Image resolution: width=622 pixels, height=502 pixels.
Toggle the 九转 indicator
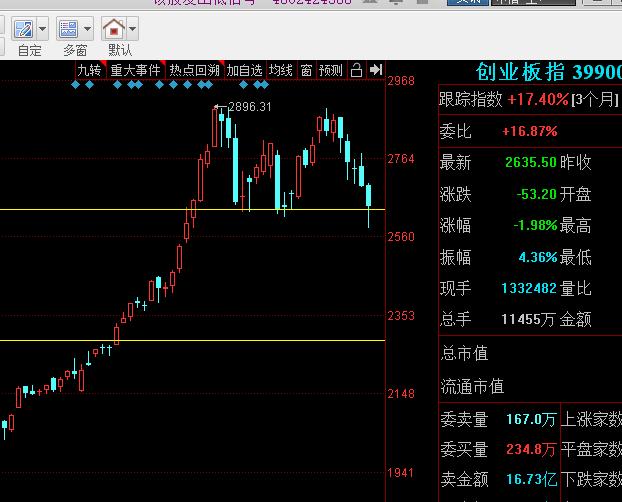click(90, 70)
